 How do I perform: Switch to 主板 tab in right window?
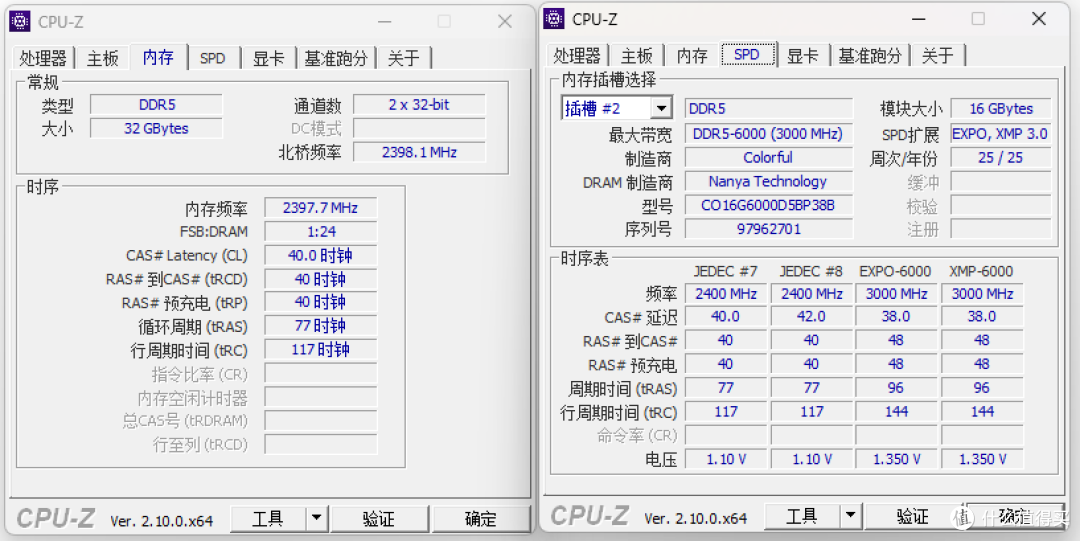tap(636, 55)
